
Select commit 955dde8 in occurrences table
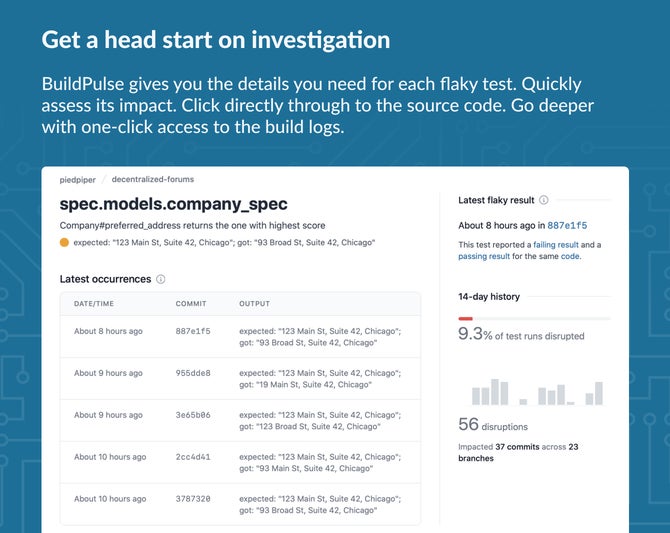pyautogui.click(x=193, y=373)
